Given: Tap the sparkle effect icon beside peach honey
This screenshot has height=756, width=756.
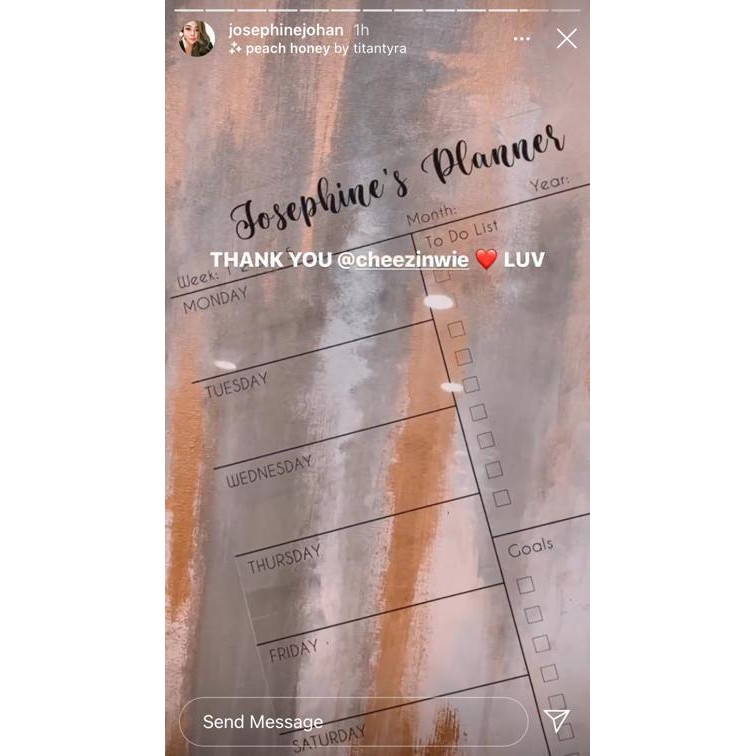Looking at the screenshot, I should 235,48.
